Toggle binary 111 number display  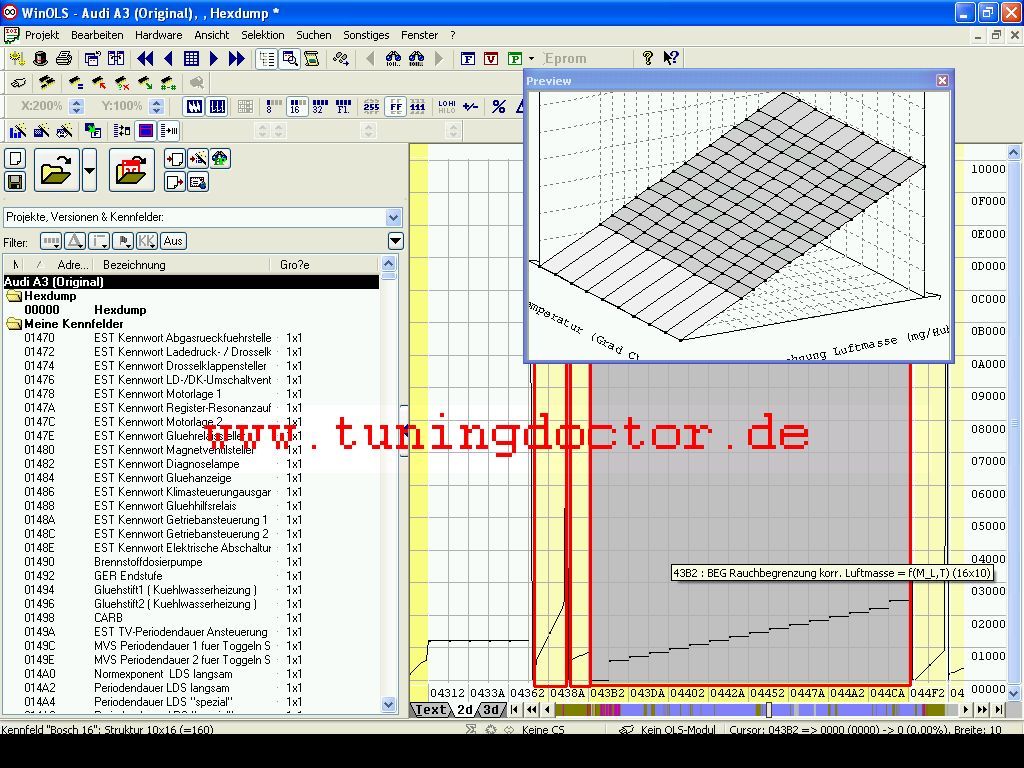pyautogui.click(x=418, y=106)
